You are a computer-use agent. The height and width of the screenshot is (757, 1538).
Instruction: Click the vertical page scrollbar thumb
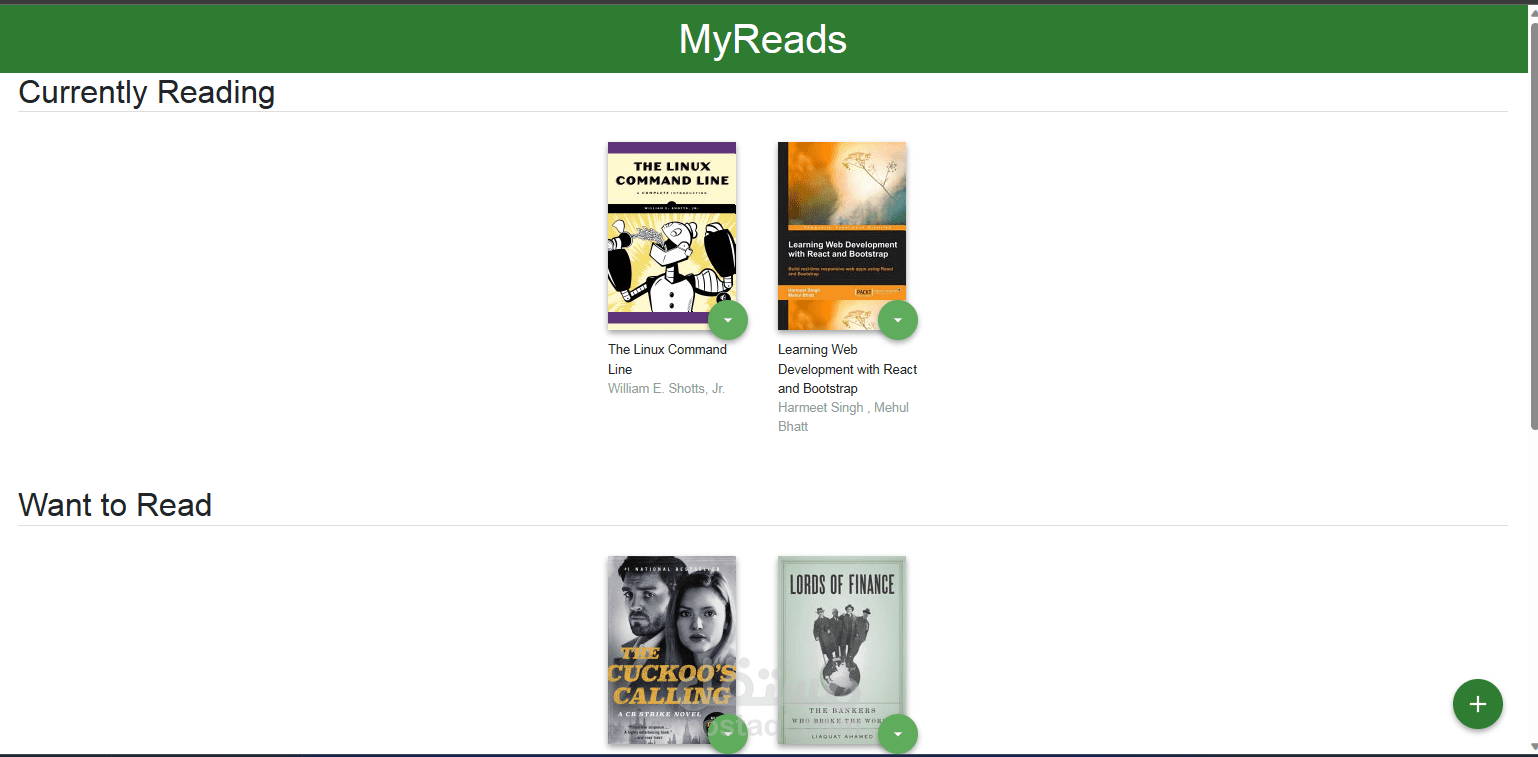click(1532, 225)
